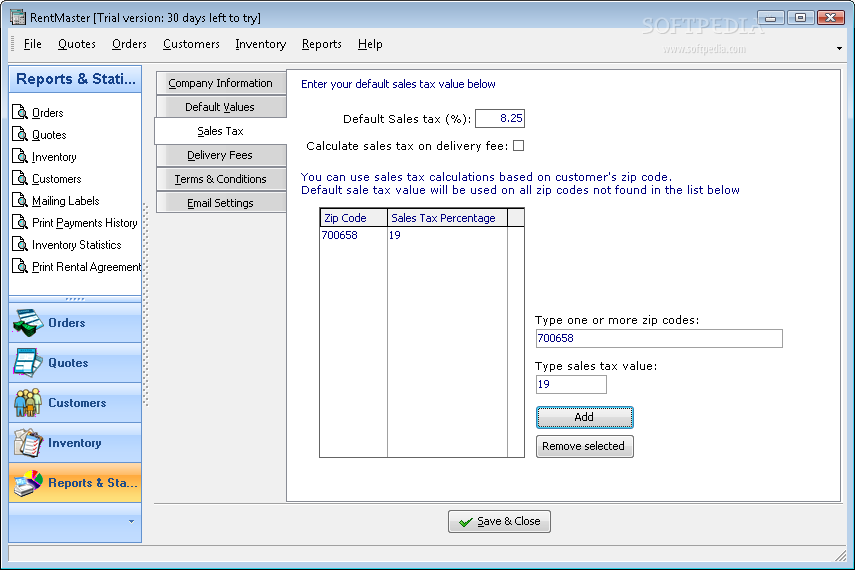
Task: Expand the navigation pane options arrow
Action: tap(131, 521)
